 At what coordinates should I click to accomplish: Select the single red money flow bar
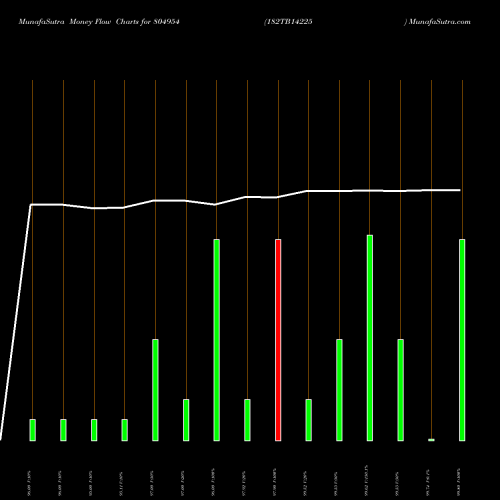pos(278,340)
